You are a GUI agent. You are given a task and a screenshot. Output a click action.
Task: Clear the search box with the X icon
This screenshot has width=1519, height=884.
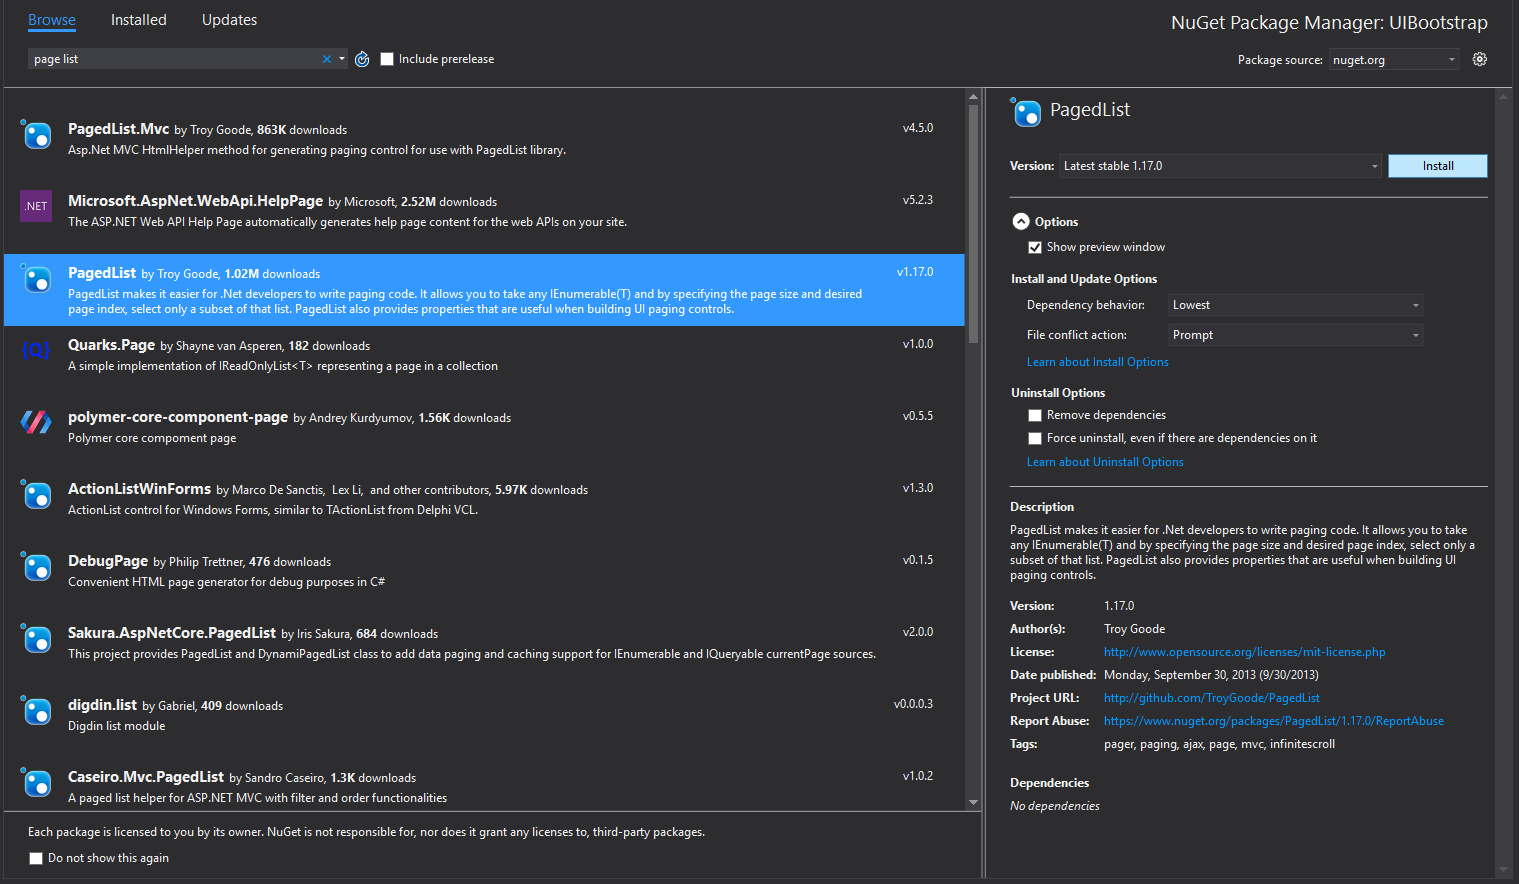(x=327, y=59)
